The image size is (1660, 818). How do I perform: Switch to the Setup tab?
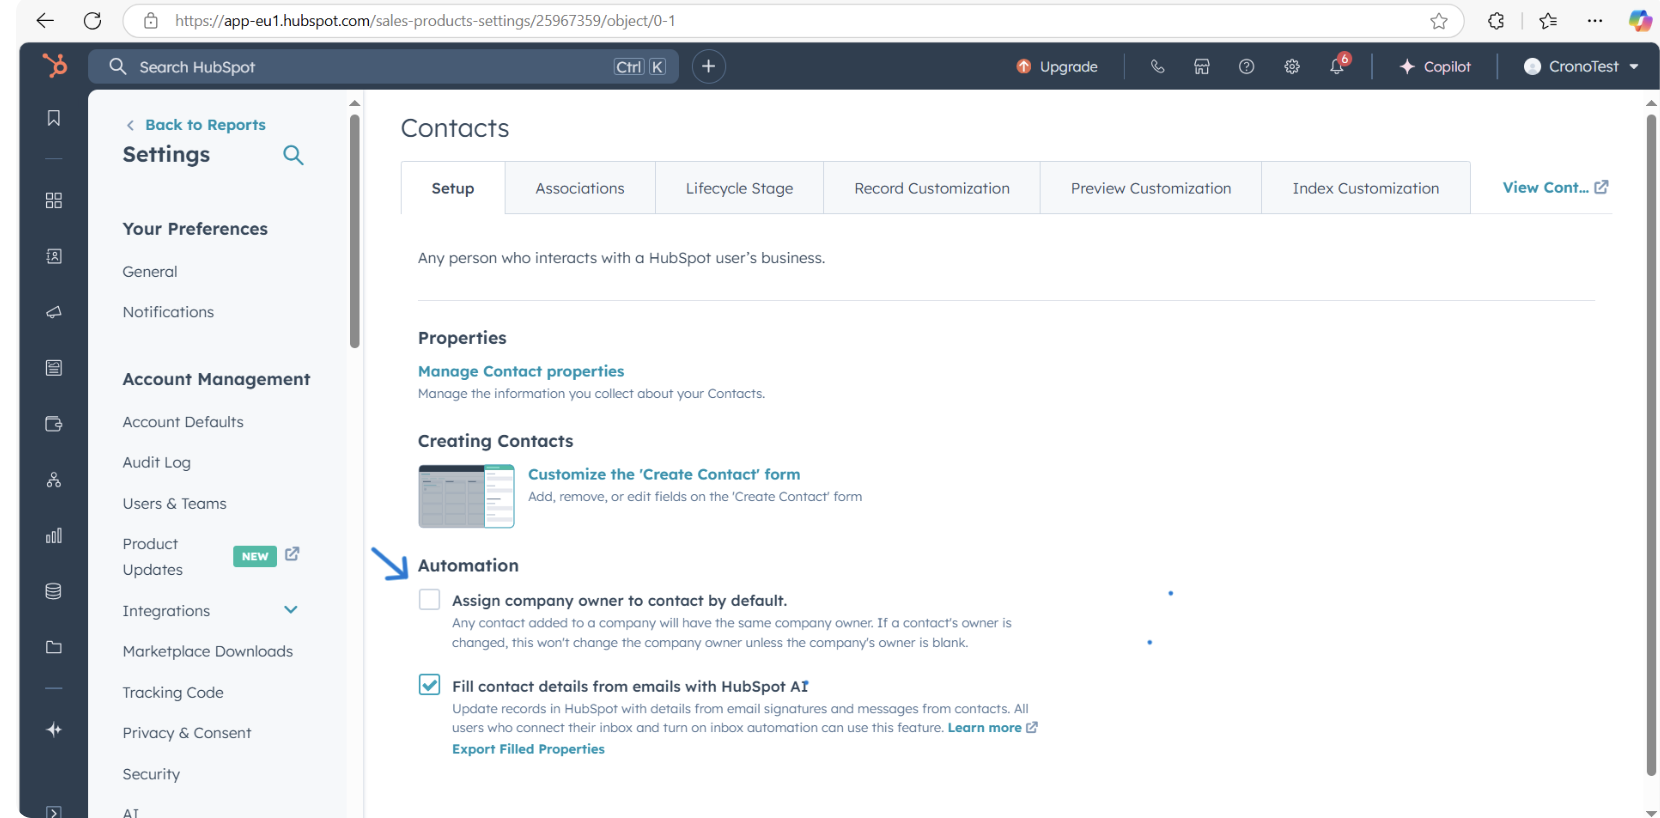453,188
